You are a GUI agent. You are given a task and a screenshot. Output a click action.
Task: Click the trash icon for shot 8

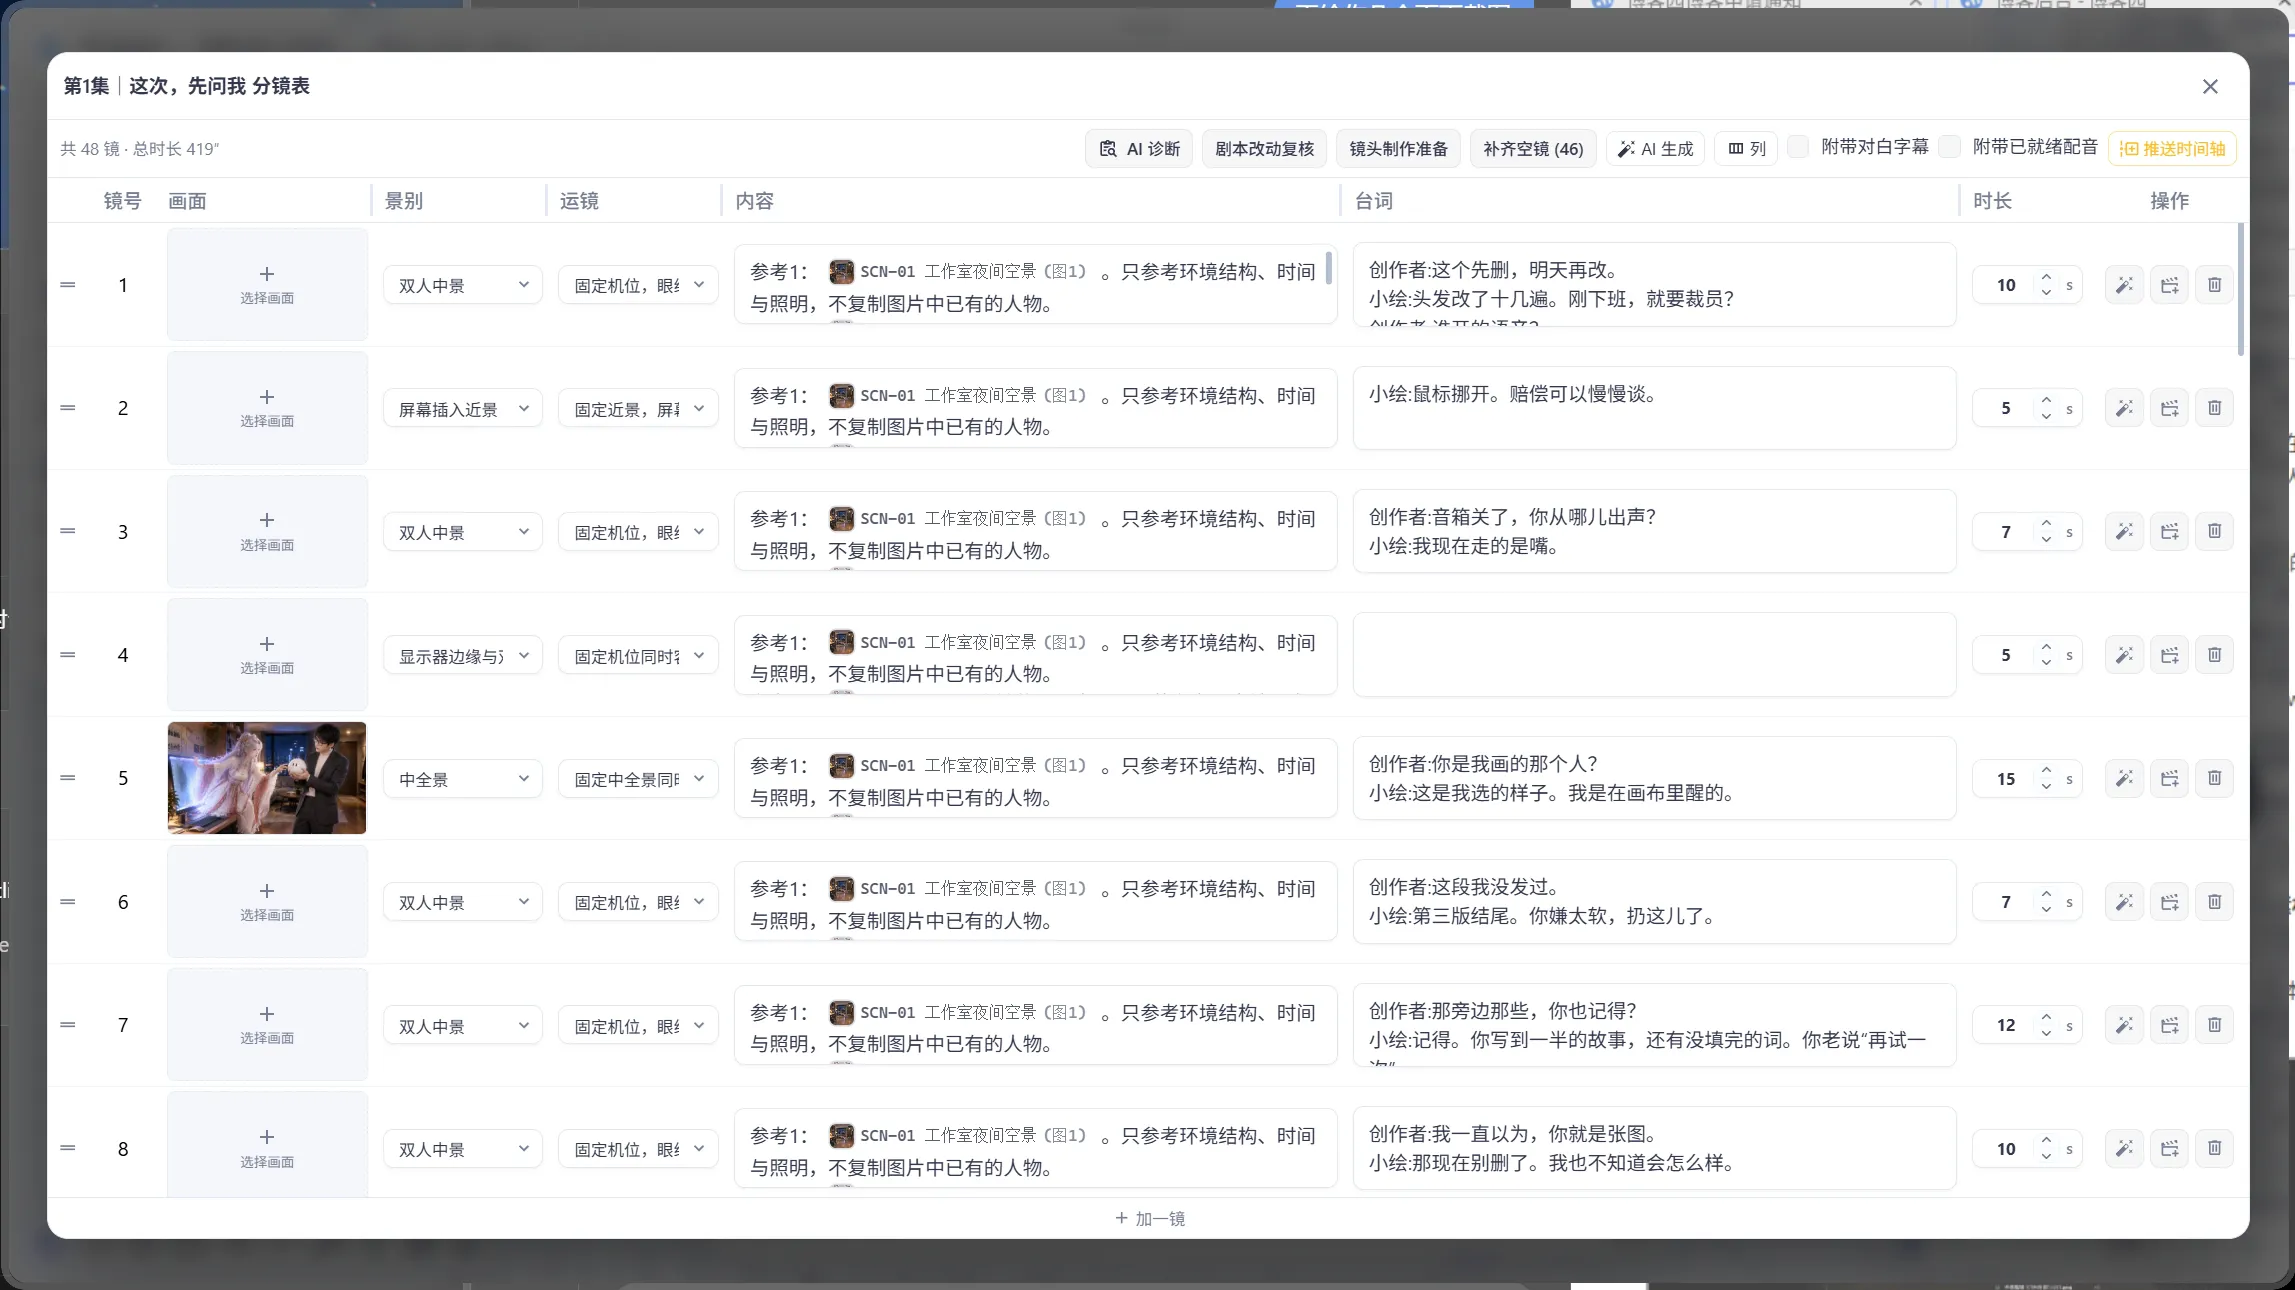point(2214,1148)
